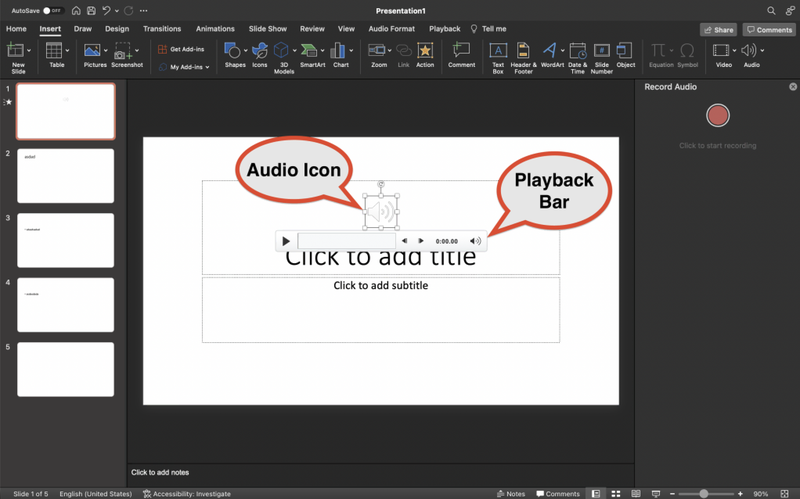Image resolution: width=800 pixels, height=499 pixels.
Task: Close the Record Audio pane
Action: click(793, 87)
